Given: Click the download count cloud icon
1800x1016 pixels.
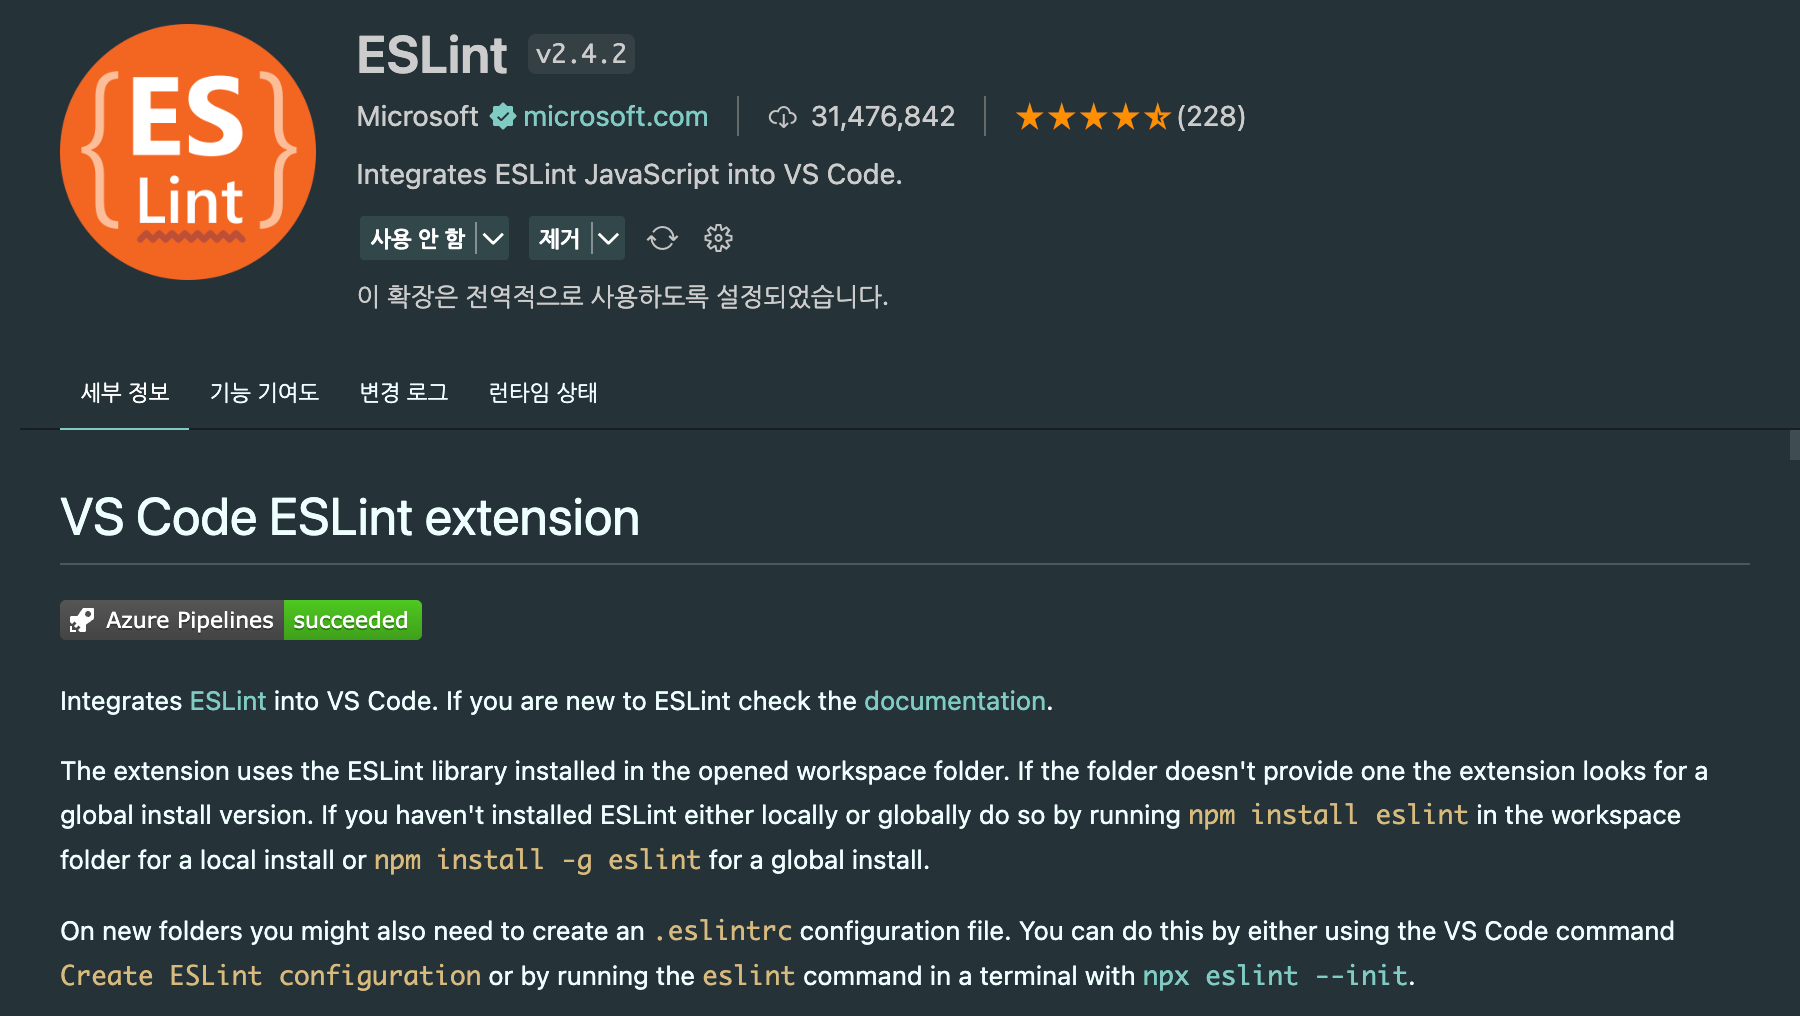Looking at the screenshot, I should (782, 117).
